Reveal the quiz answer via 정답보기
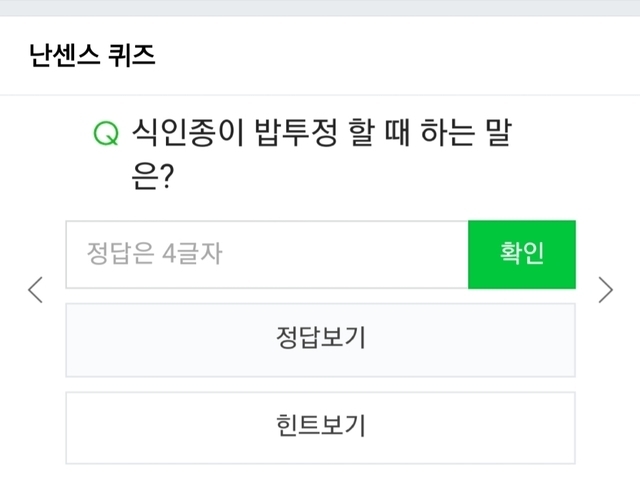The image size is (640, 486). pos(320,339)
